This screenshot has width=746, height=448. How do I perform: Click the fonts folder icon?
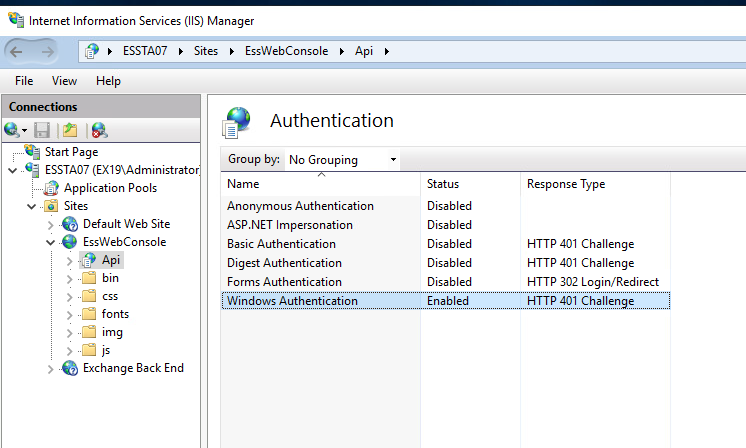(89, 314)
